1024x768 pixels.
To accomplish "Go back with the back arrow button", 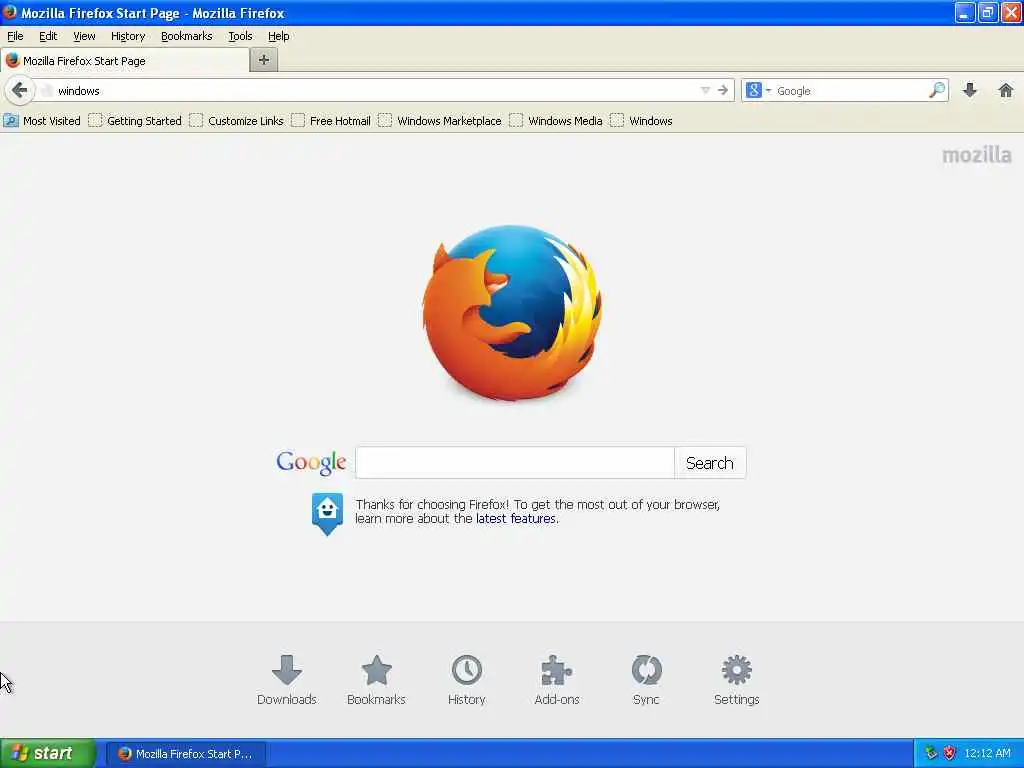I will (20, 90).
